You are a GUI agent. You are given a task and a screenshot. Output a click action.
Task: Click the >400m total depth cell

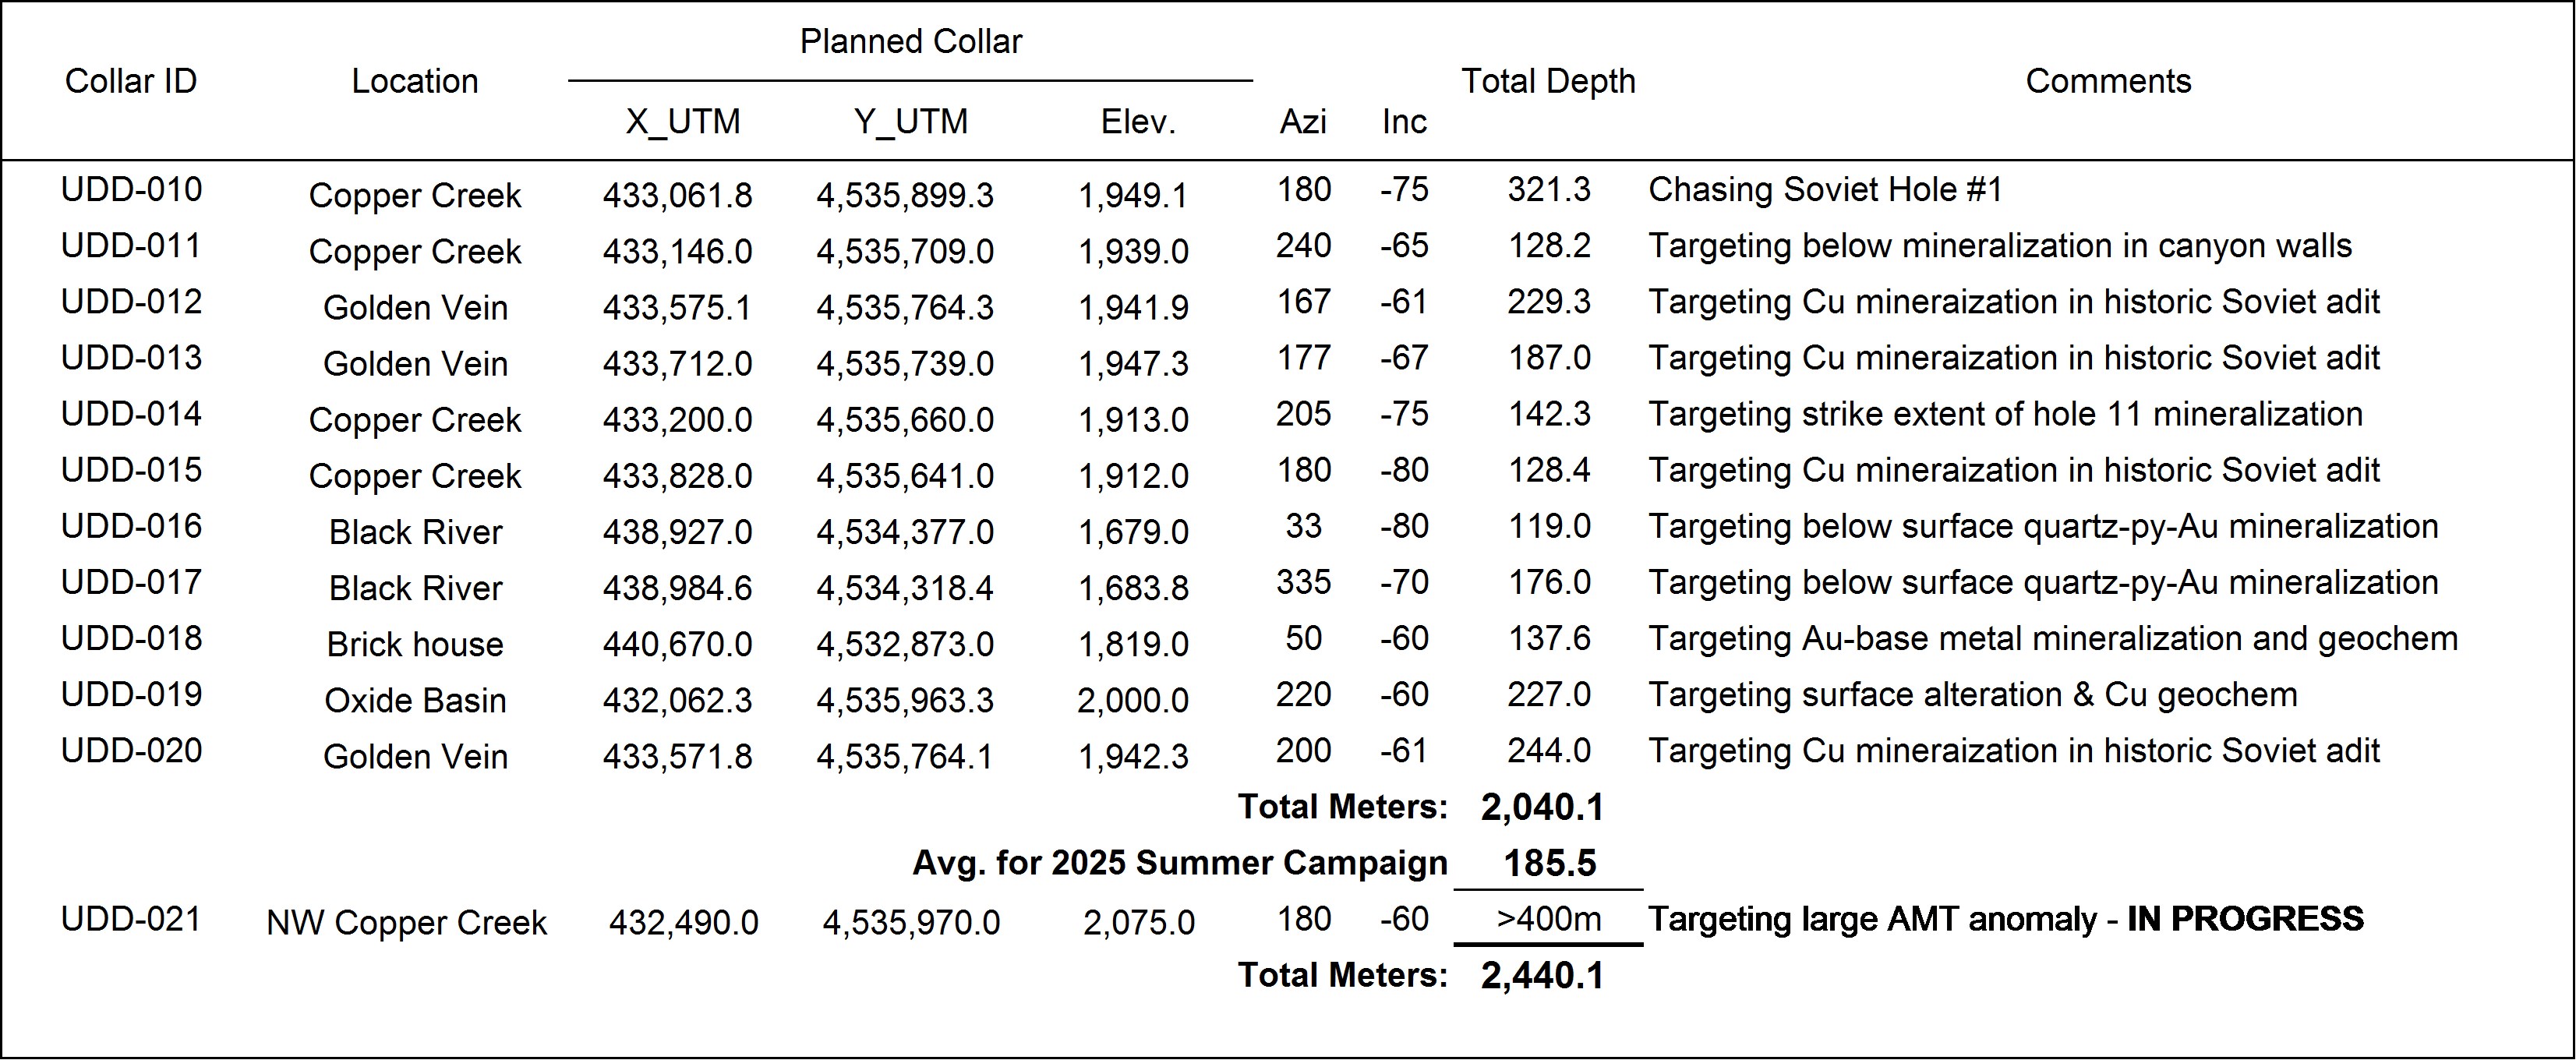point(1548,919)
